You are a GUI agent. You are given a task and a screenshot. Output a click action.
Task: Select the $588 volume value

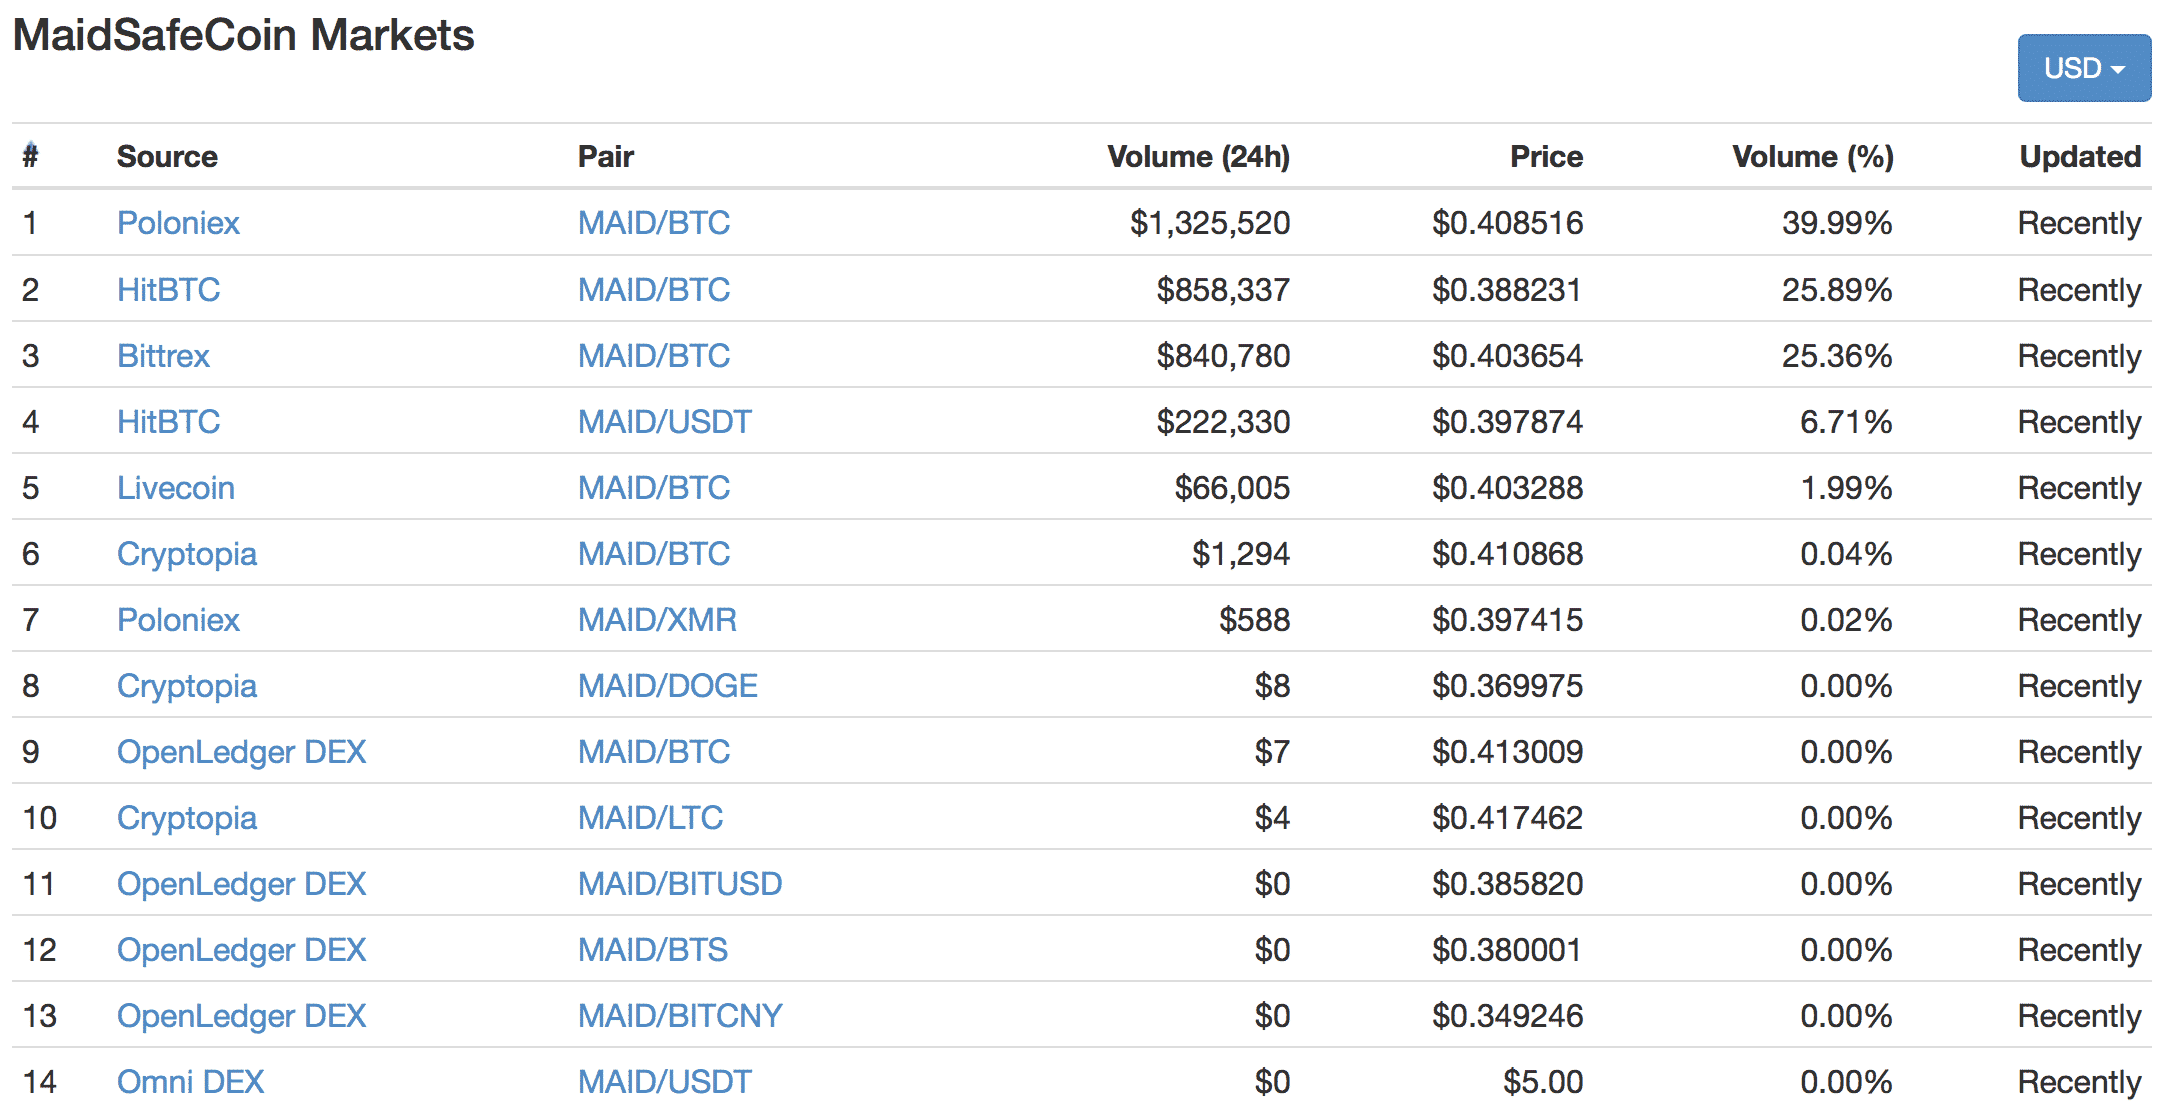point(1255,619)
